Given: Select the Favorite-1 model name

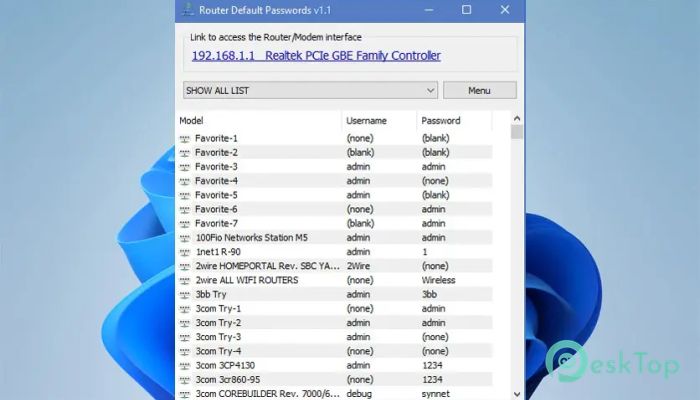Looking at the screenshot, I should click(x=216, y=138).
